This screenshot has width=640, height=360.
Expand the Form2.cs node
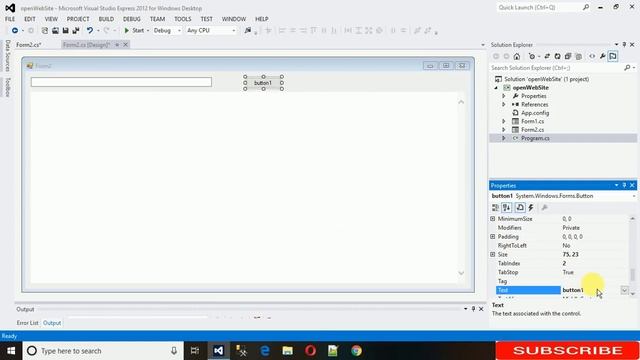[x=504, y=130]
